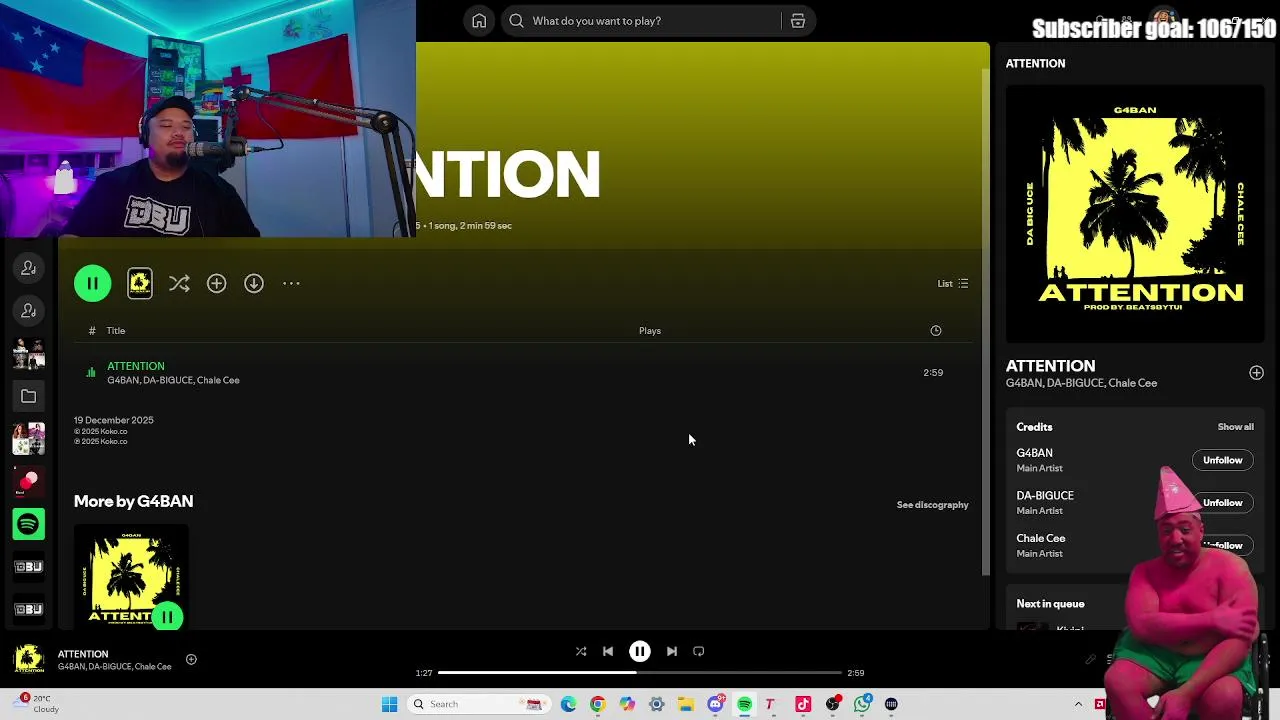The width and height of the screenshot is (1280, 720).
Task: Enable shuffle for this album
Action: [x=179, y=284]
